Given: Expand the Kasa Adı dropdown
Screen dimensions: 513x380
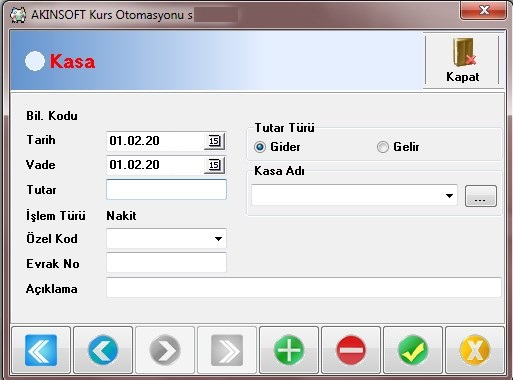Looking at the screenshot, I should [449, 196].
